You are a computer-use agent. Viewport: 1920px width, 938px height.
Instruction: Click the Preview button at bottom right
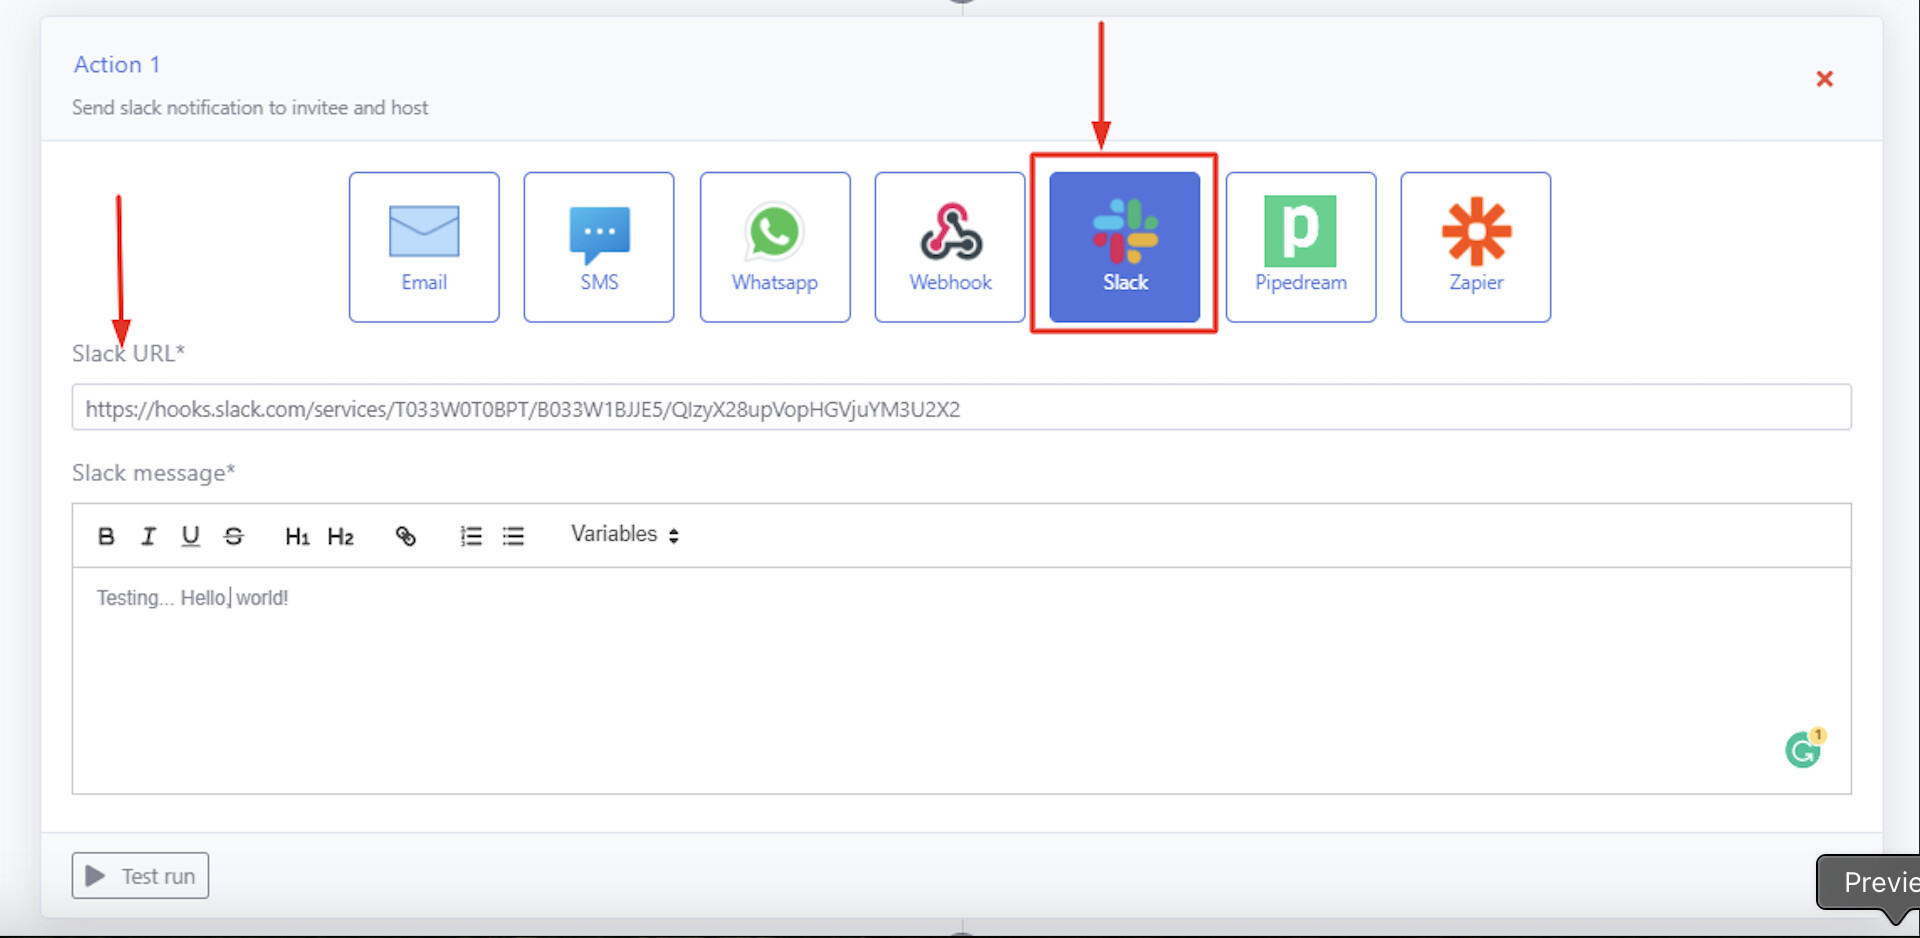pyautogui.click(x=1870, y=882)
